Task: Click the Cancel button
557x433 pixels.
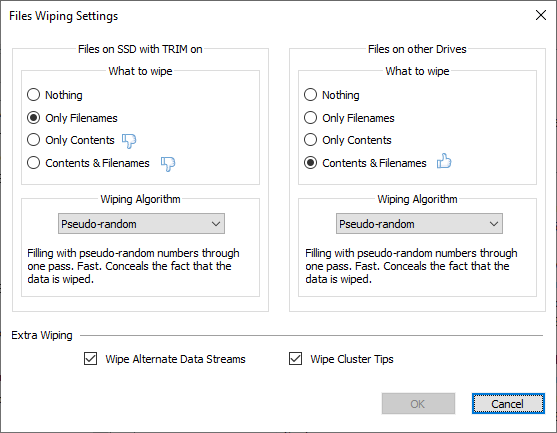Action: click(x=508, y=404)
